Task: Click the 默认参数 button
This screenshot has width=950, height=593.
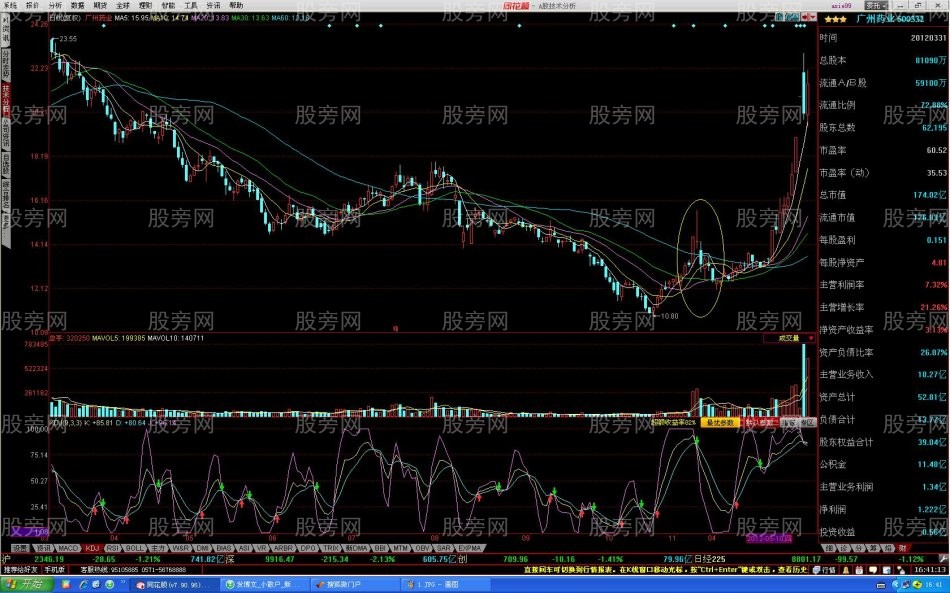Action: [x=759, y=422]
